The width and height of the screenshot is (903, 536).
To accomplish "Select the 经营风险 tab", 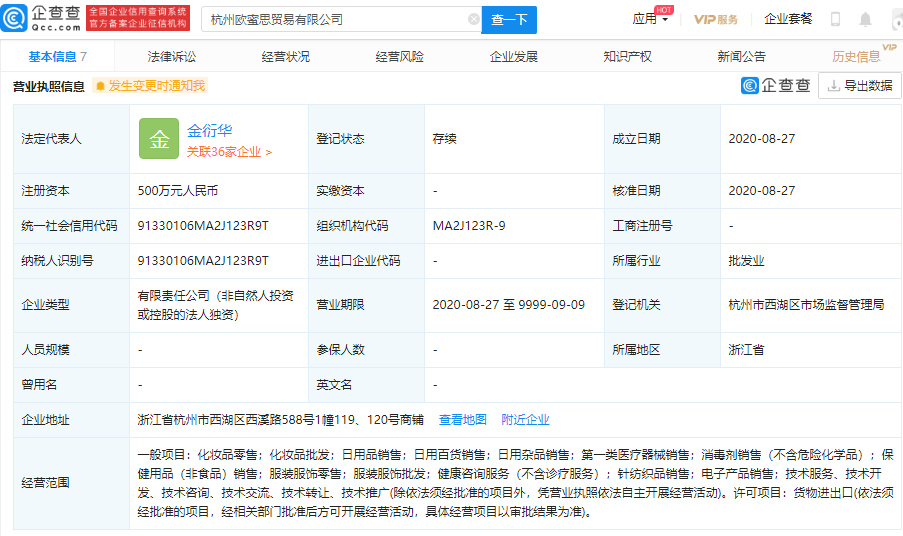I will click(x=400, y=57).
